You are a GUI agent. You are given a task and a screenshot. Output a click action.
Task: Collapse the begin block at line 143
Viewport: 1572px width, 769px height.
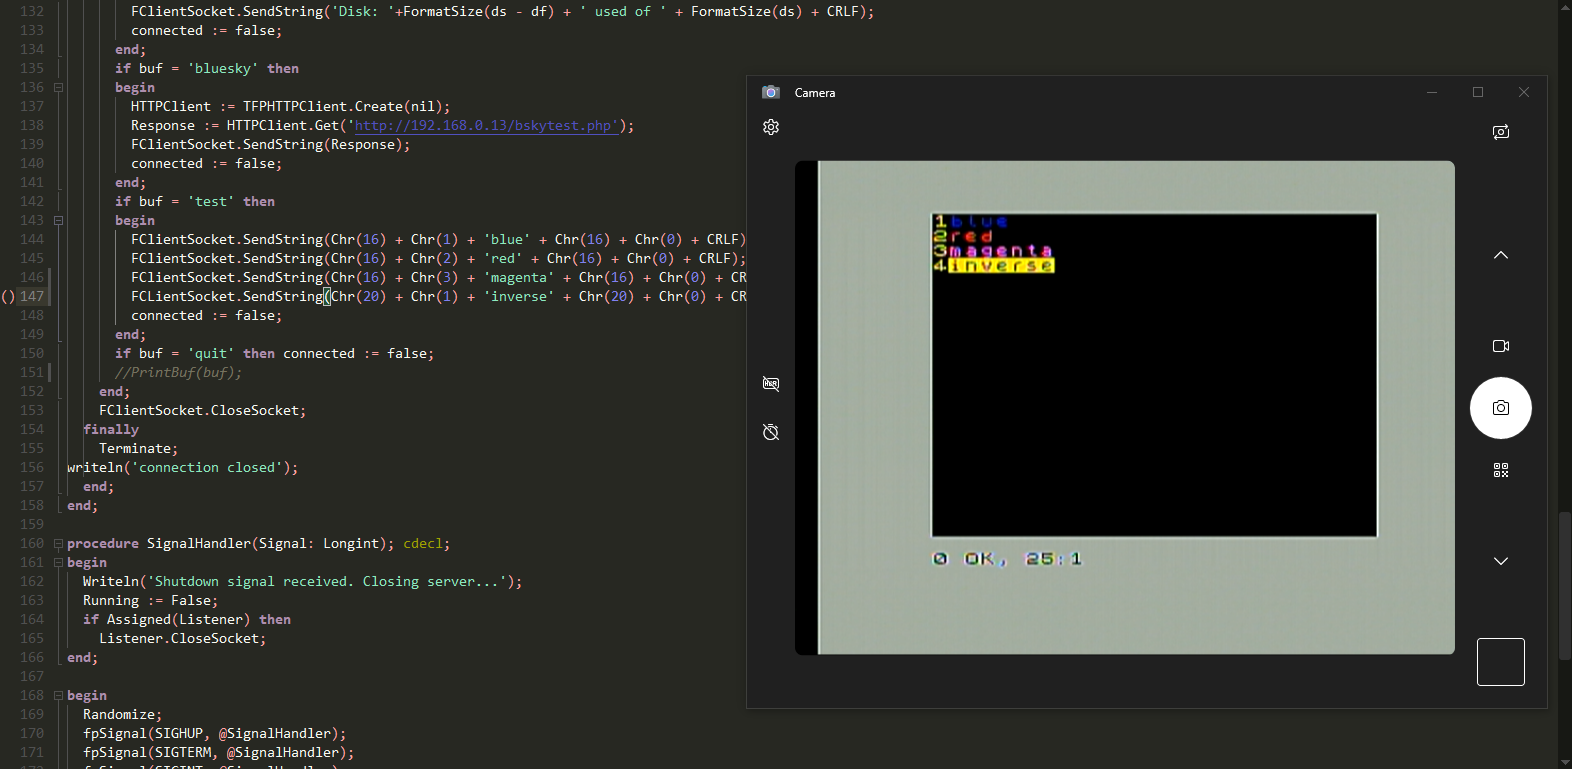(58, 220)
